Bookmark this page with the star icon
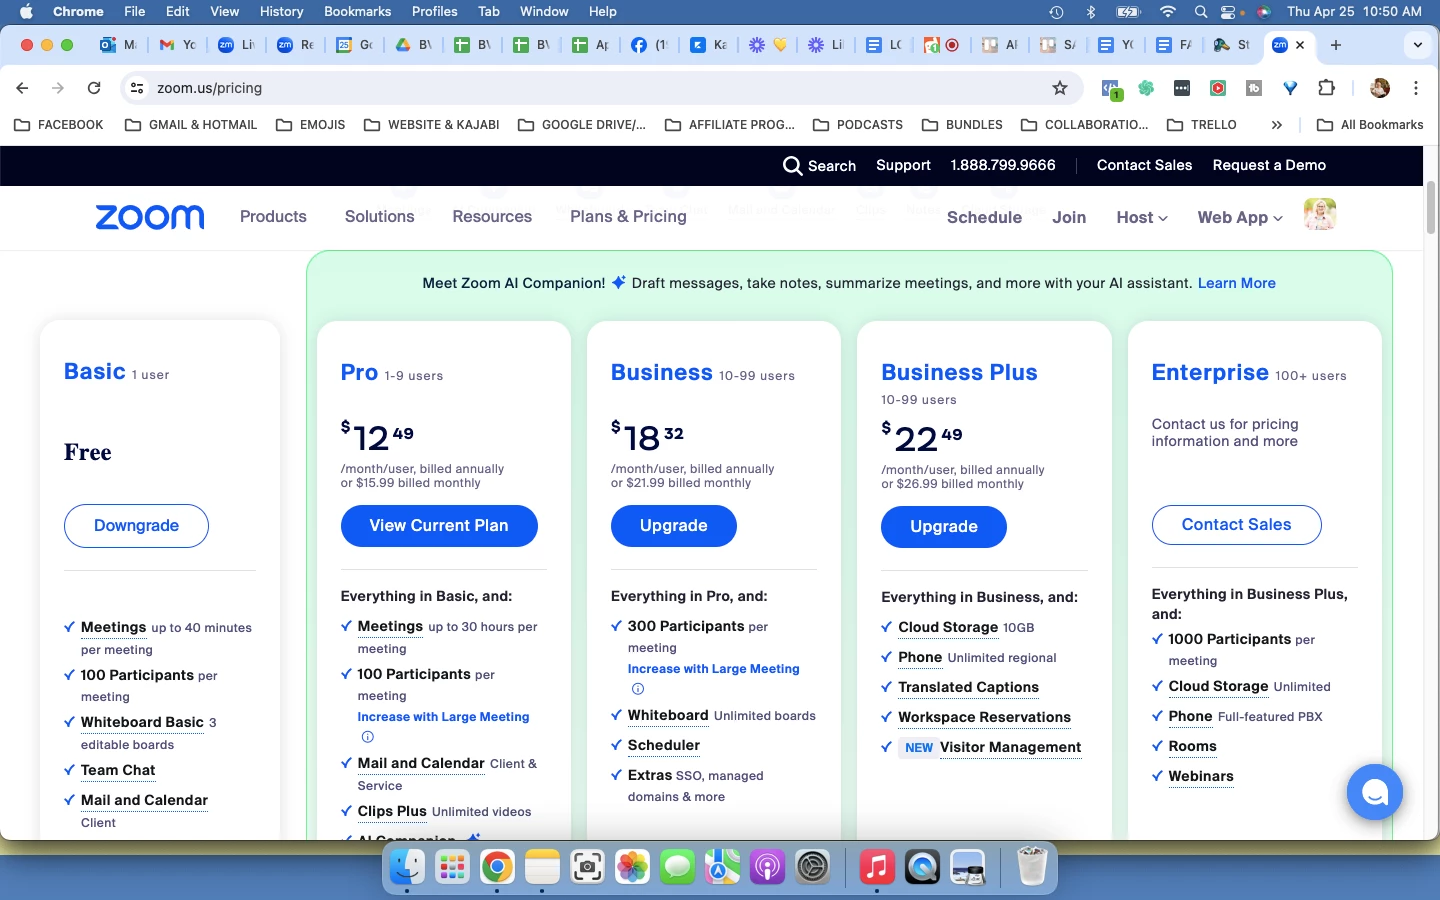The image size is (1440, 900). click(1060, 88)
